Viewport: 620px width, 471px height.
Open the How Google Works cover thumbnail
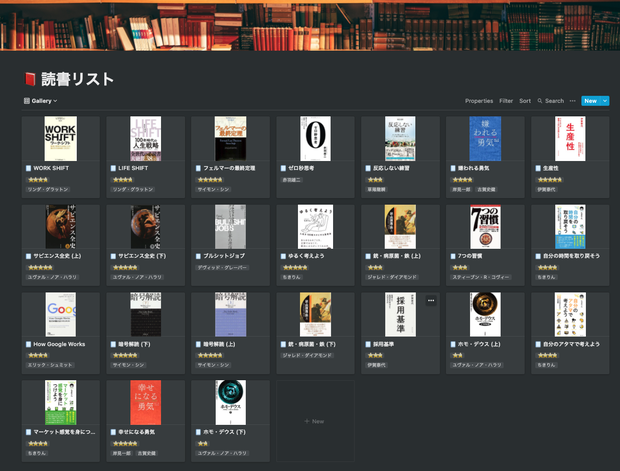[x=60, y=315]
